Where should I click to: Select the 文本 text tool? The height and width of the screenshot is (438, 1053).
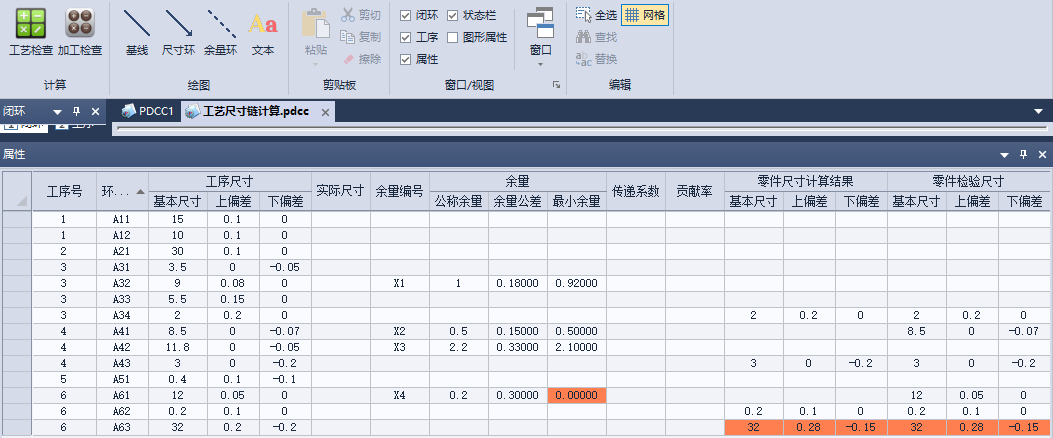[x=263, y=32]
